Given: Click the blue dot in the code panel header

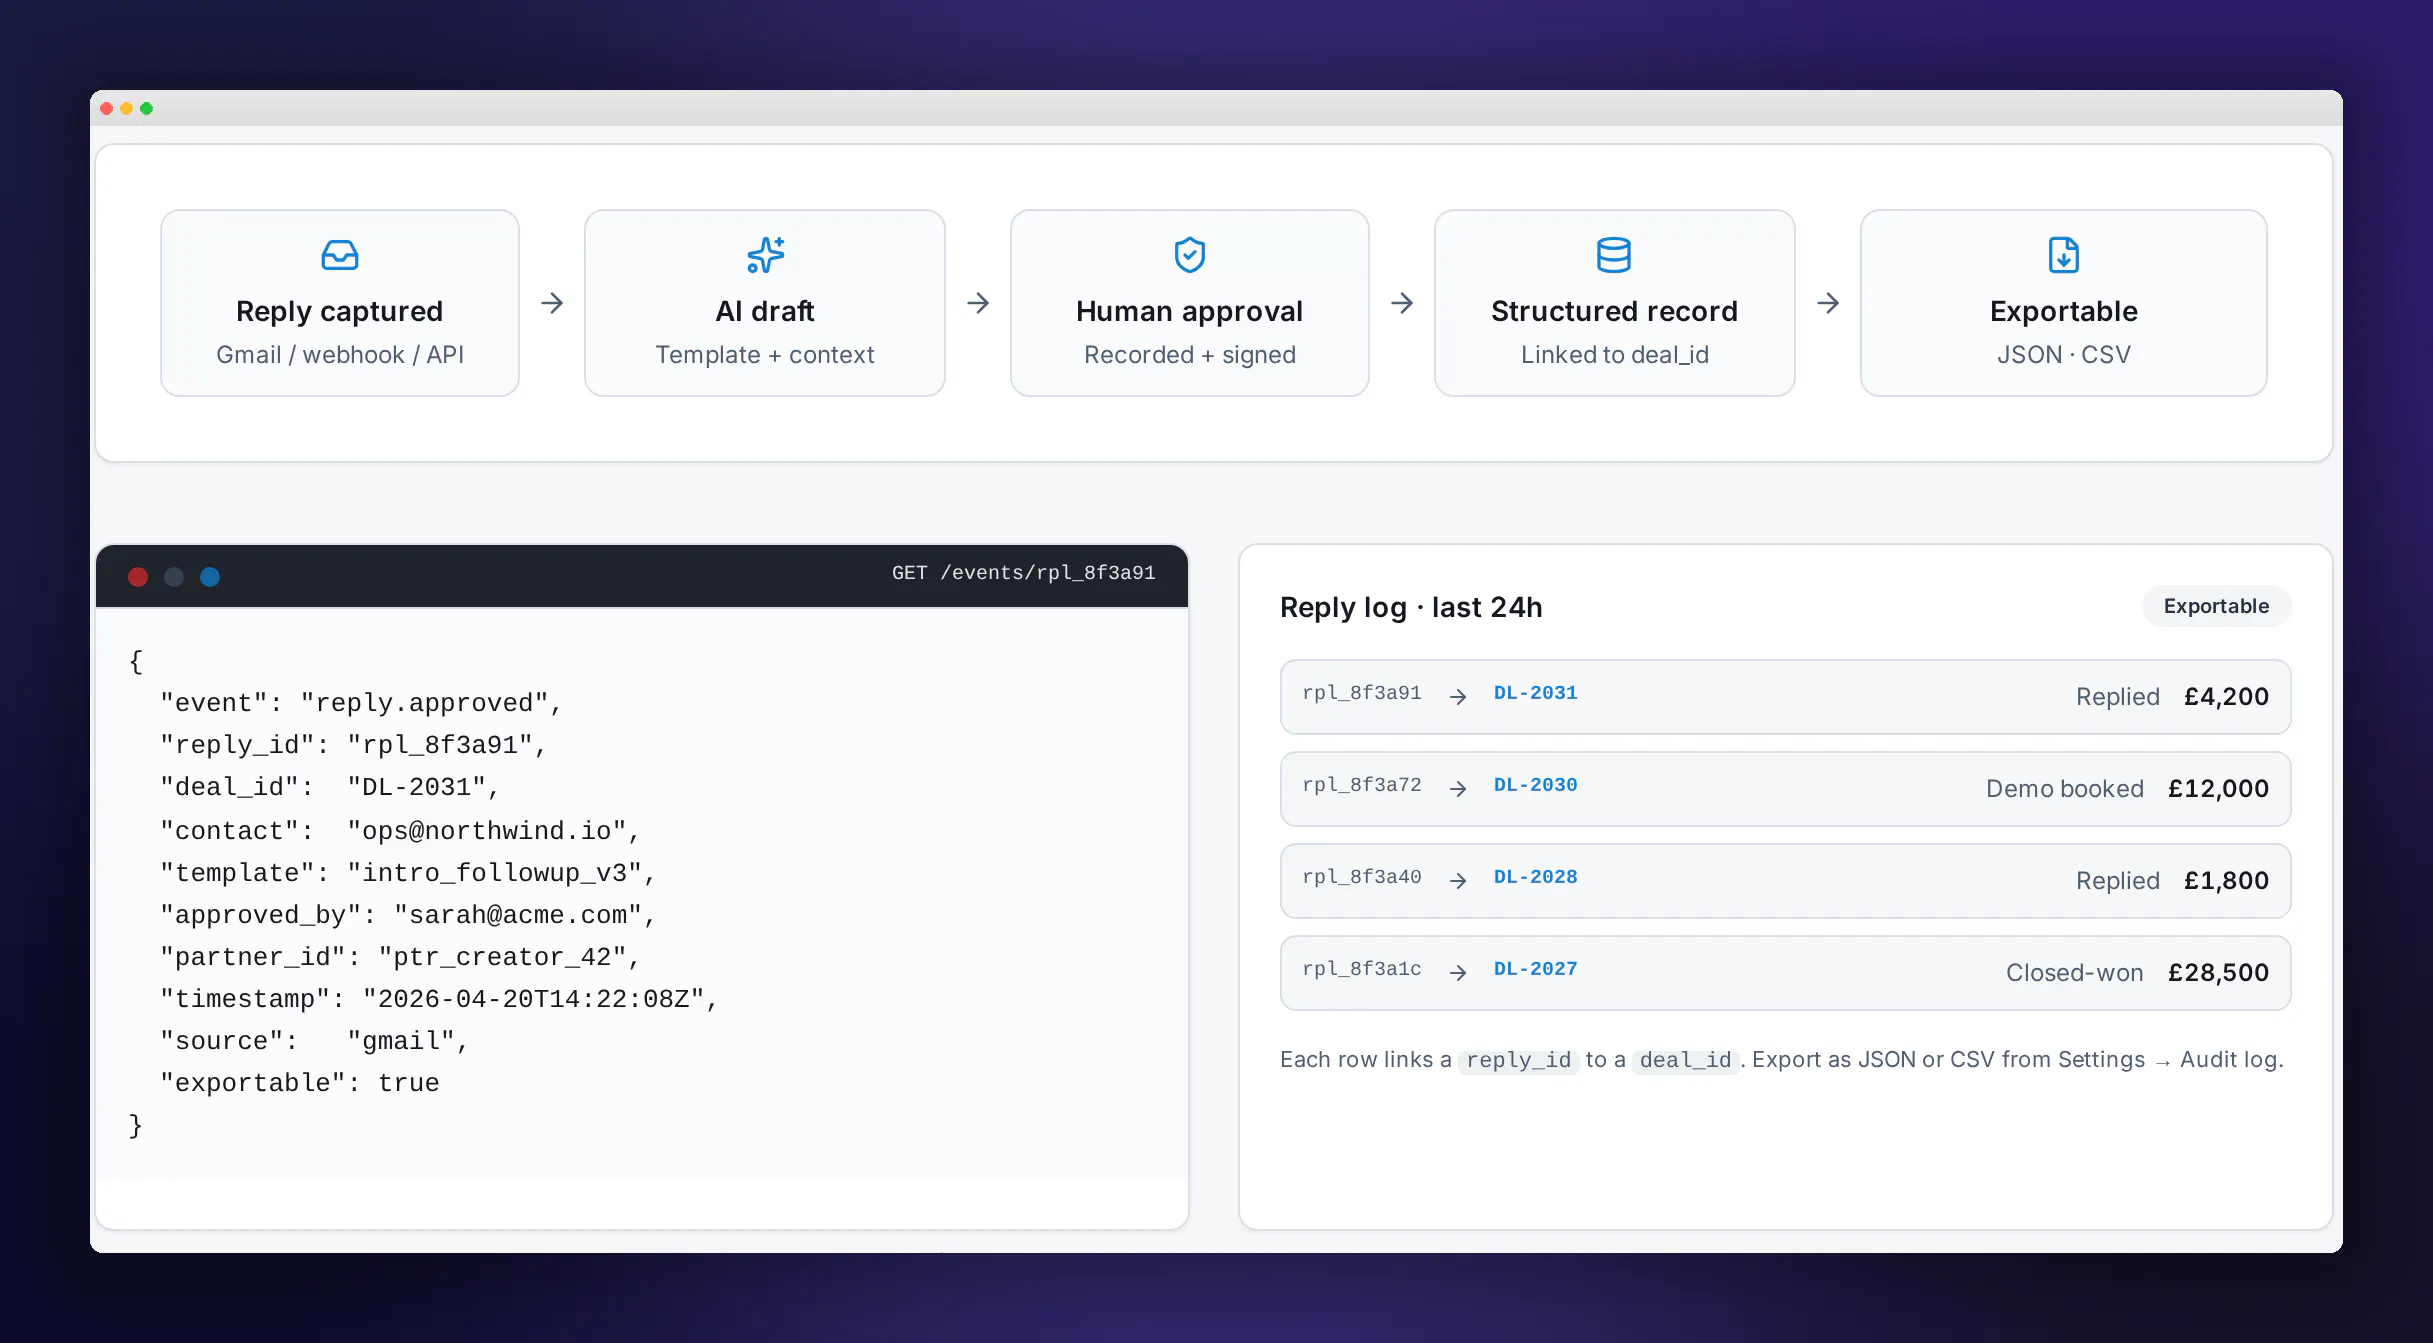Looking at the screenshot, I should point(210,577).
